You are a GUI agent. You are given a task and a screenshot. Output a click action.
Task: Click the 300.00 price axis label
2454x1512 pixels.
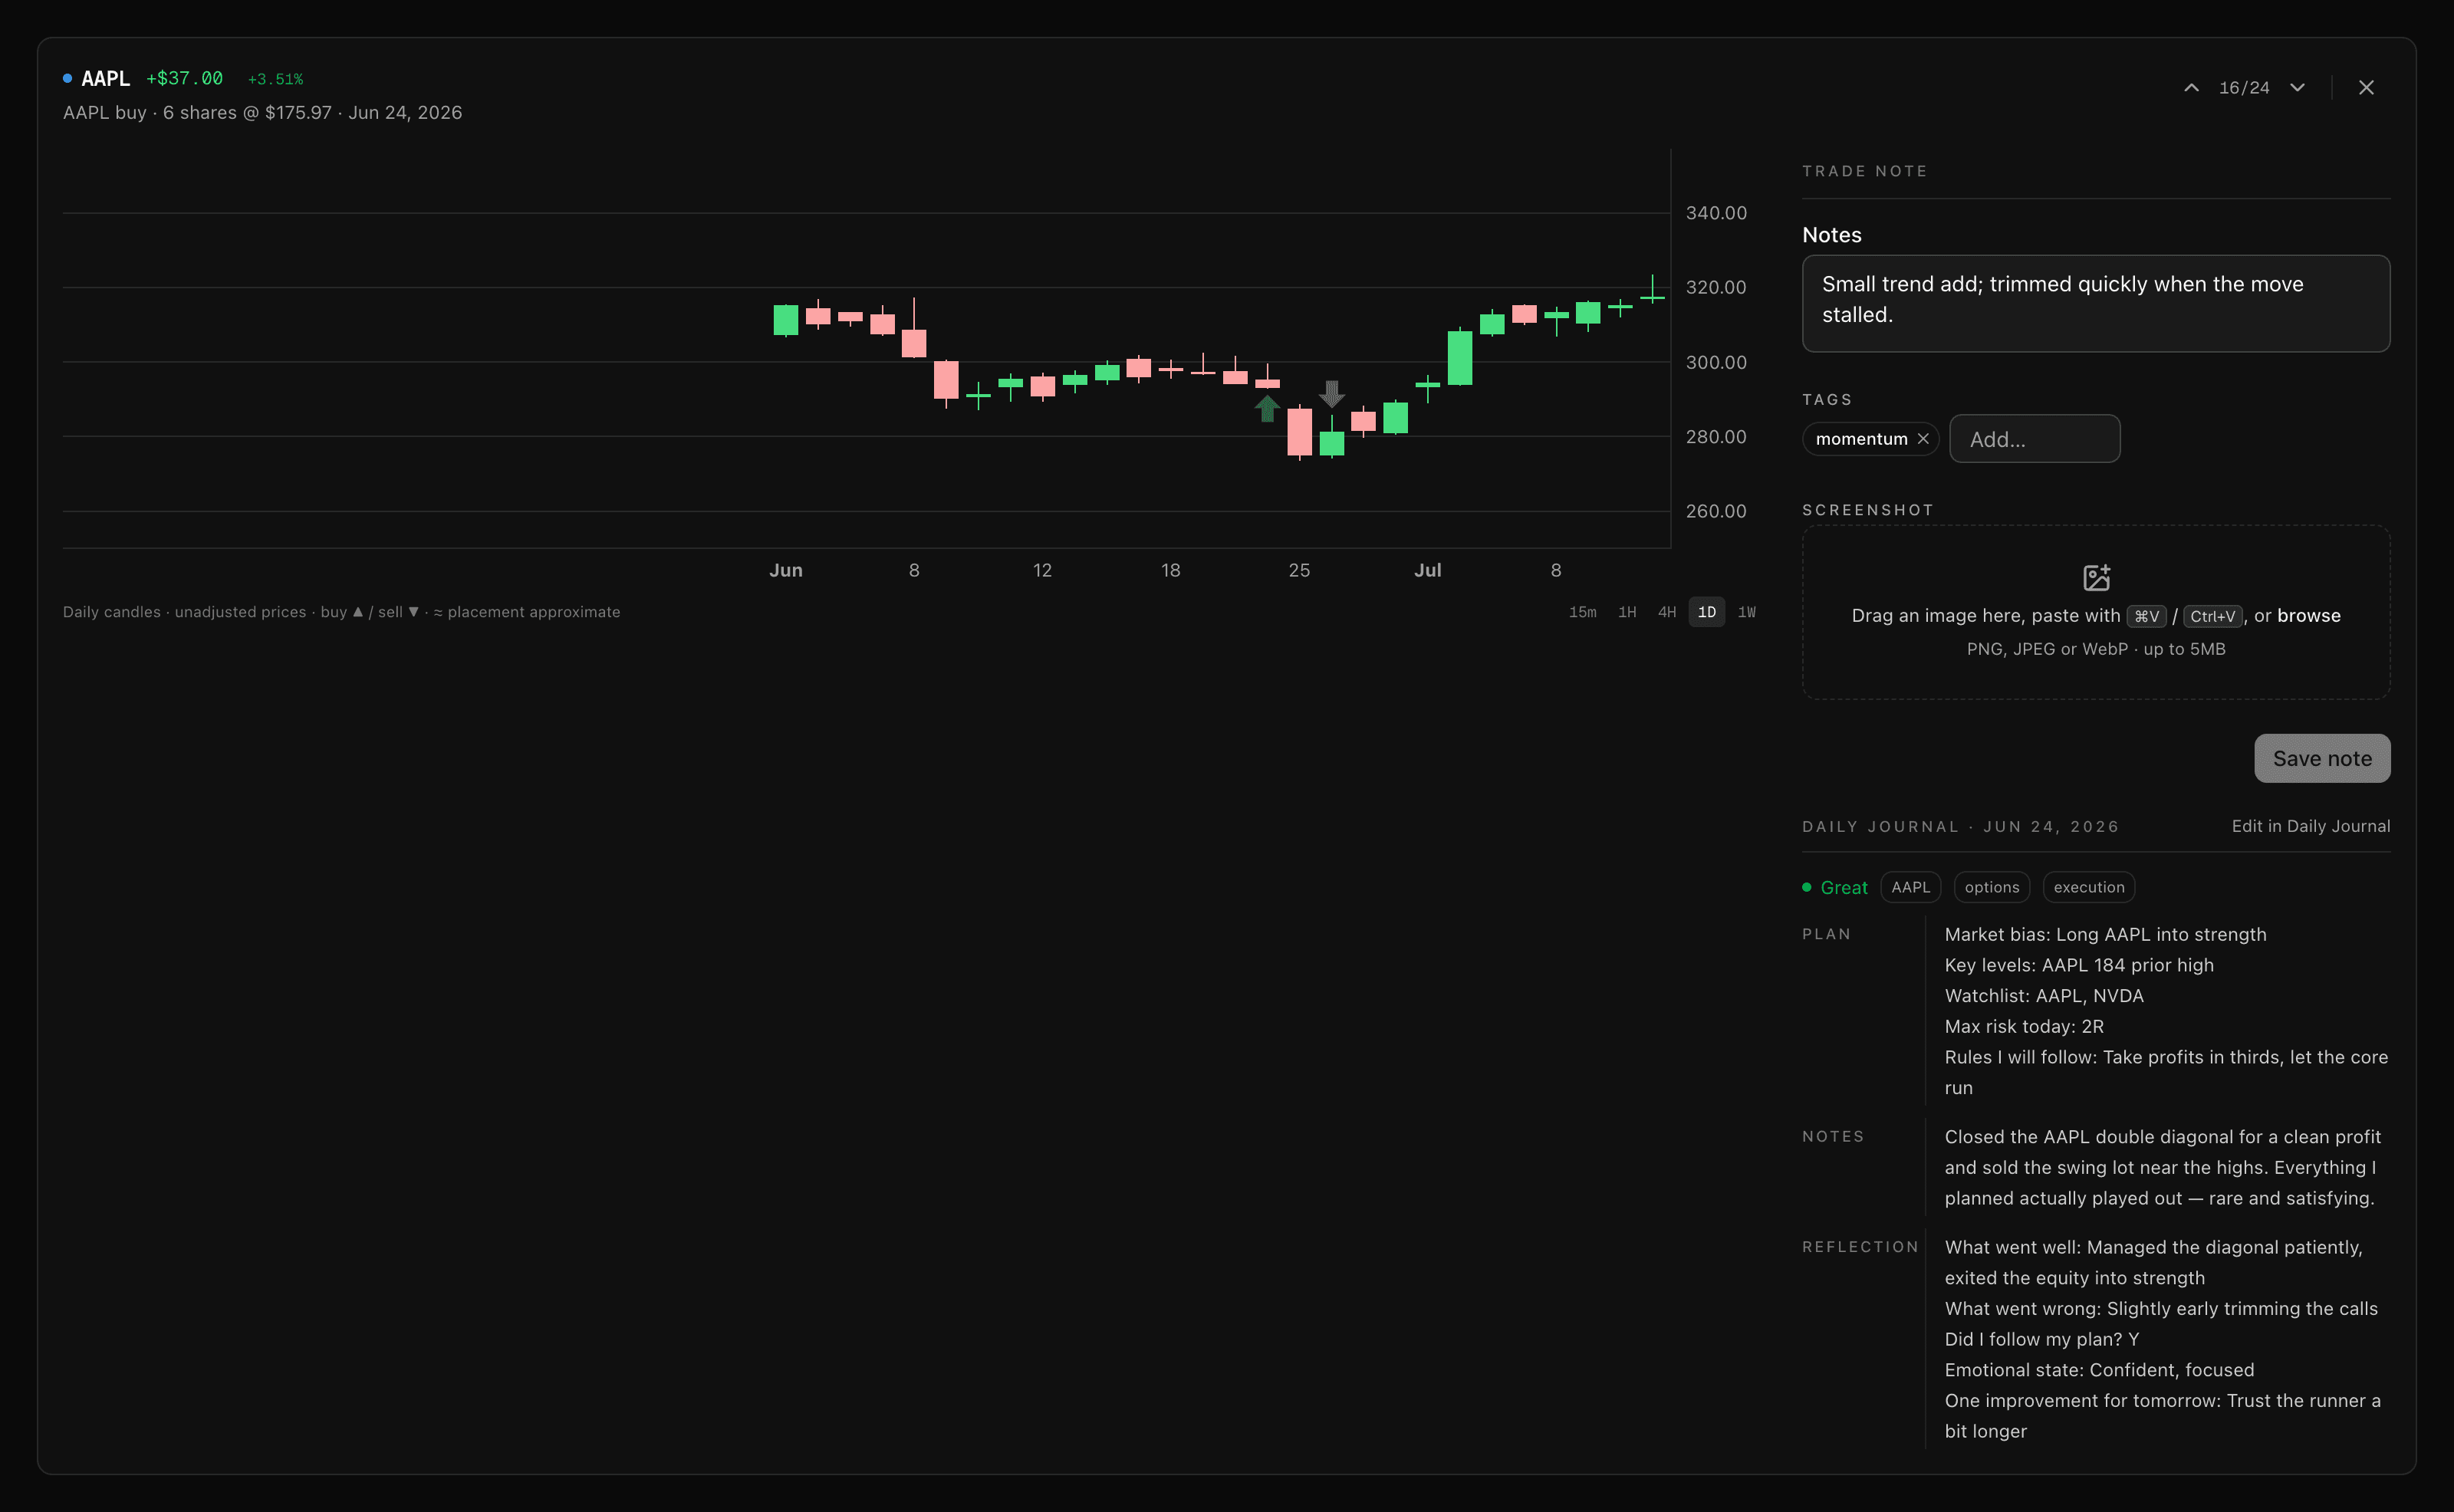[x=1716, y=362]
